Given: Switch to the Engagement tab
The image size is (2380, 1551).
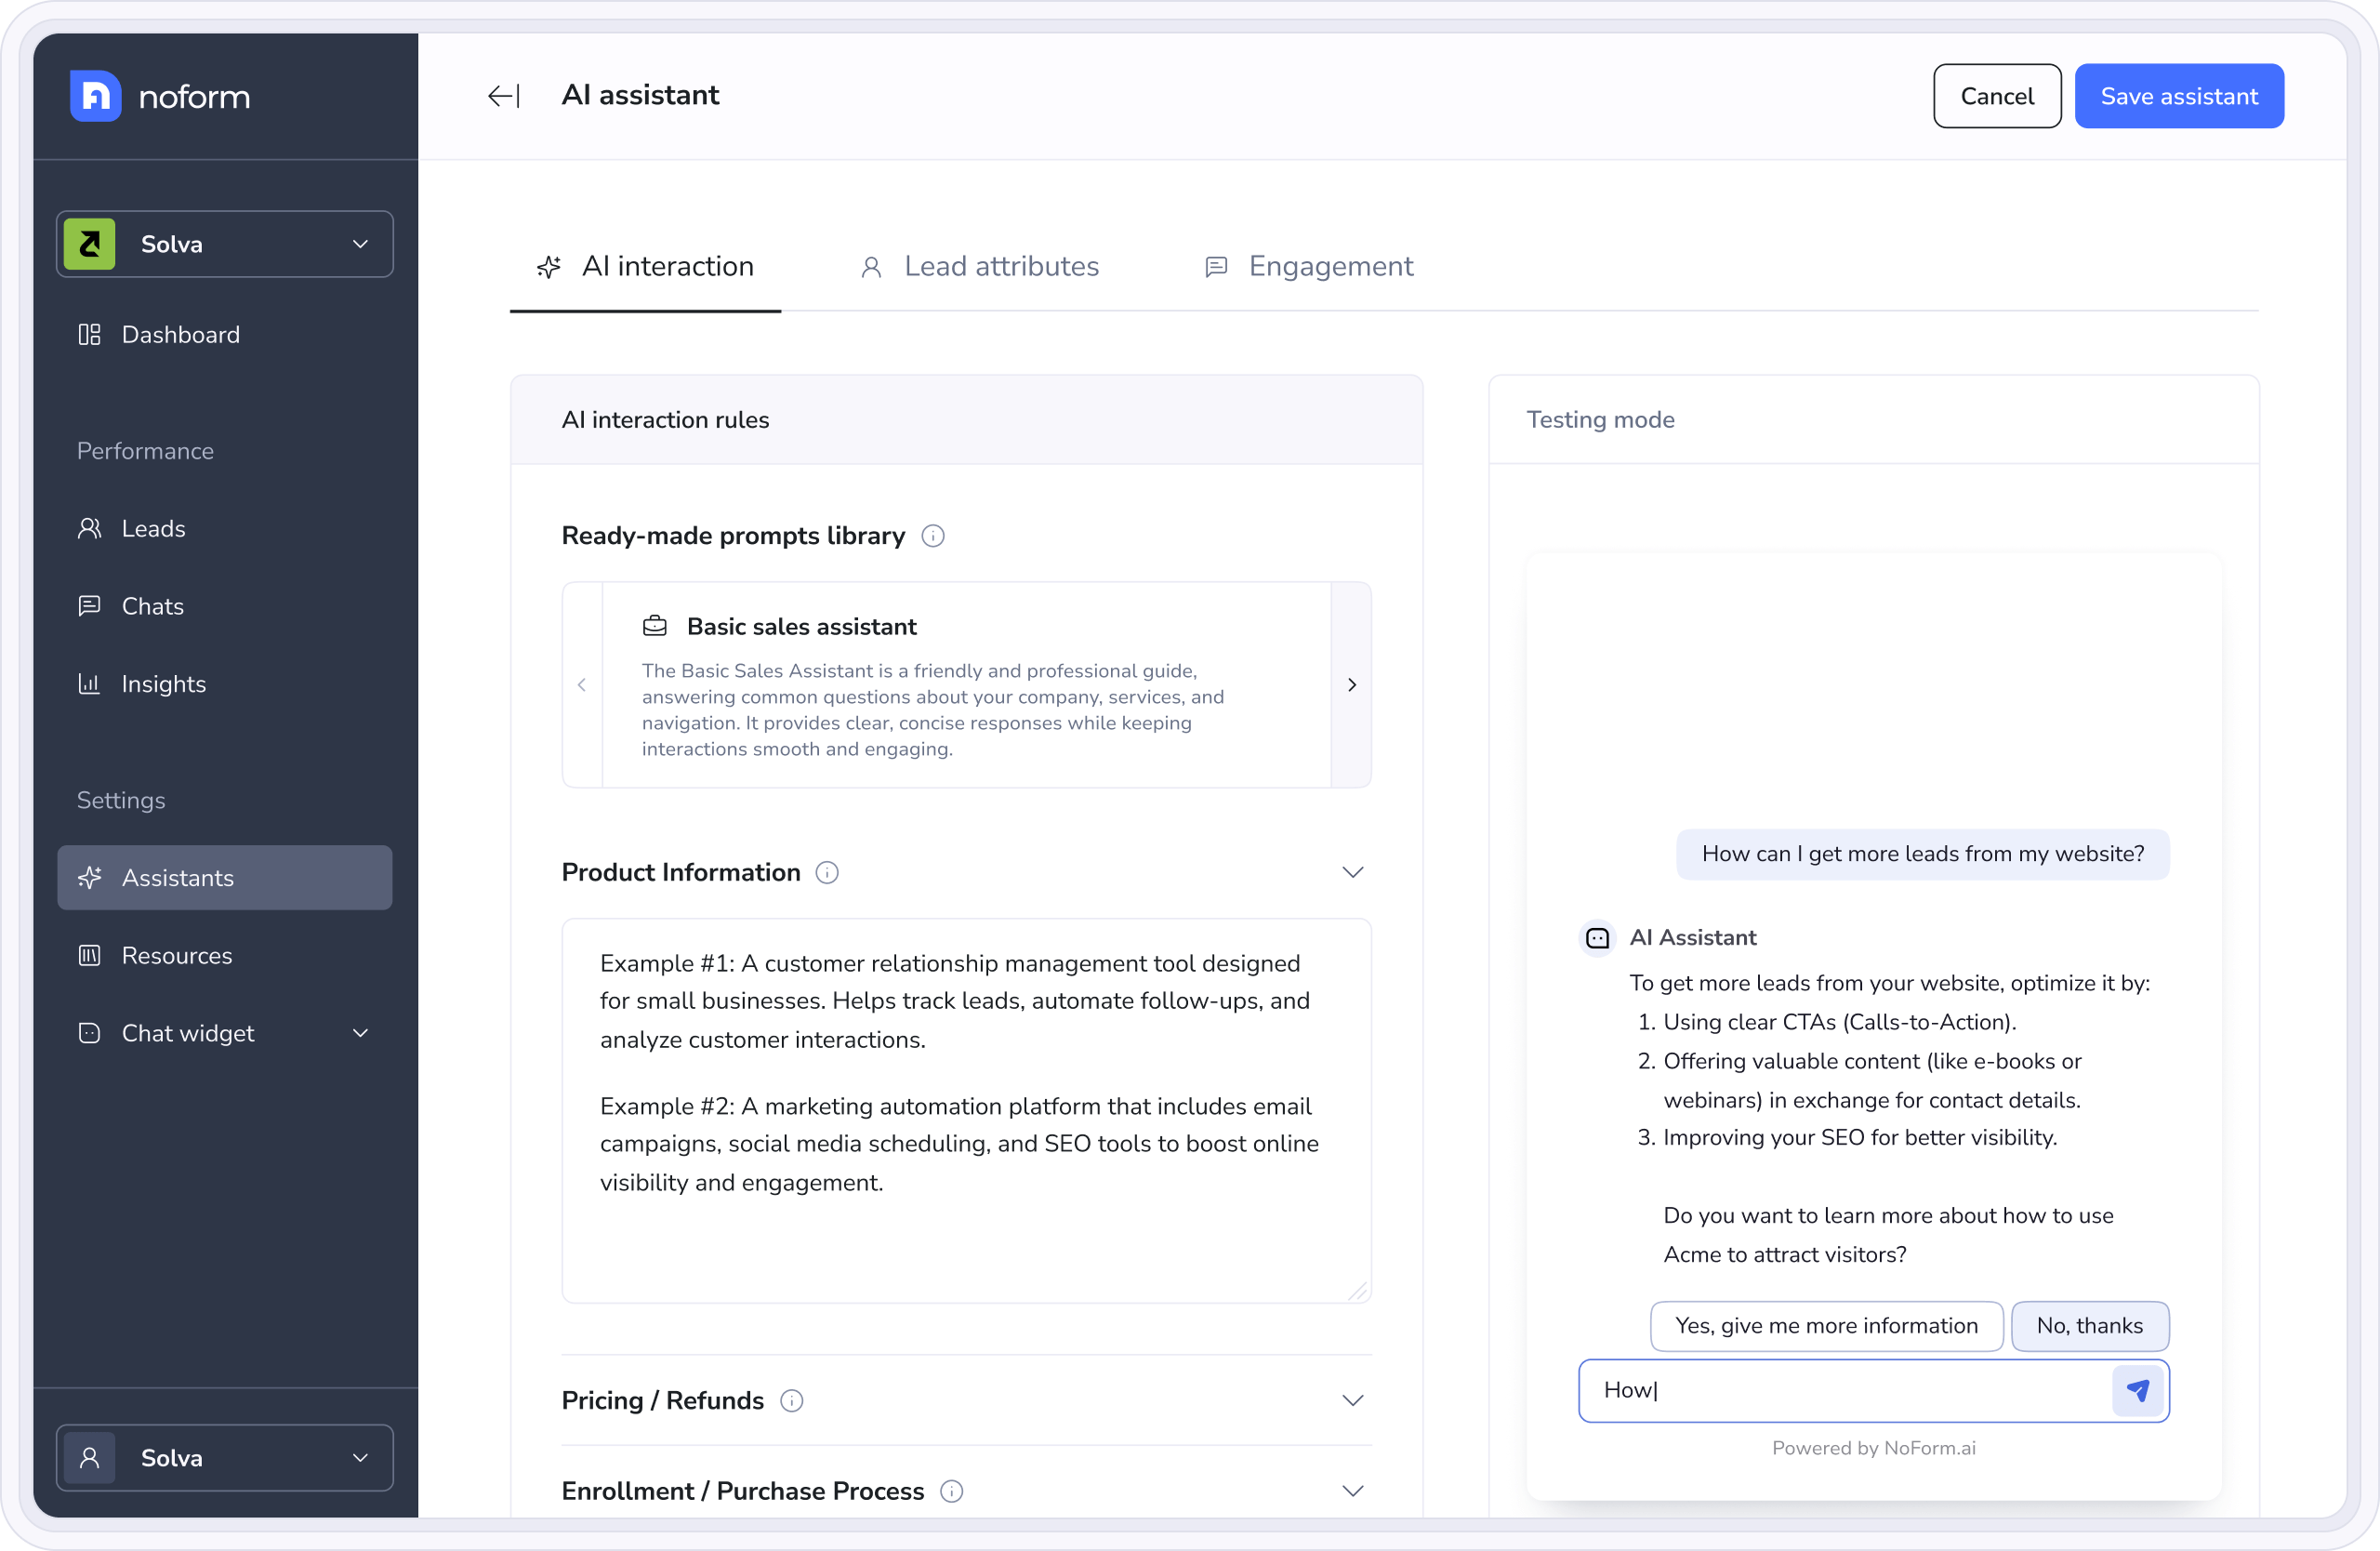Looking at the screenshot, I should click(1309, 267).
